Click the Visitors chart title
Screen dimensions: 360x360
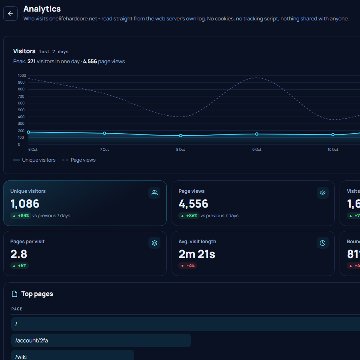coord(24,51)
